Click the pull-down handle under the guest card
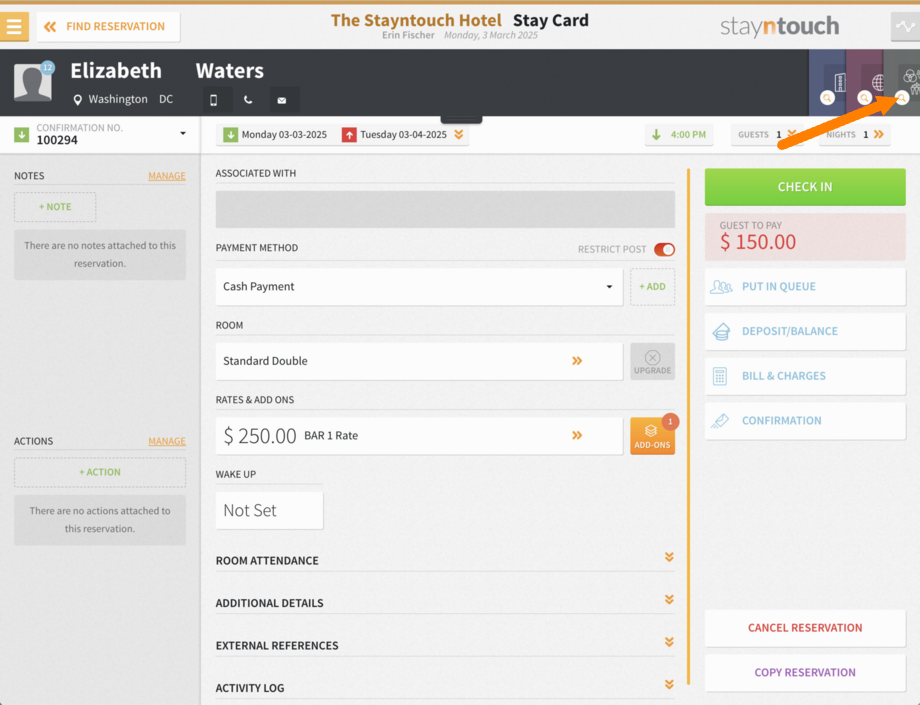 click(461, 119)
